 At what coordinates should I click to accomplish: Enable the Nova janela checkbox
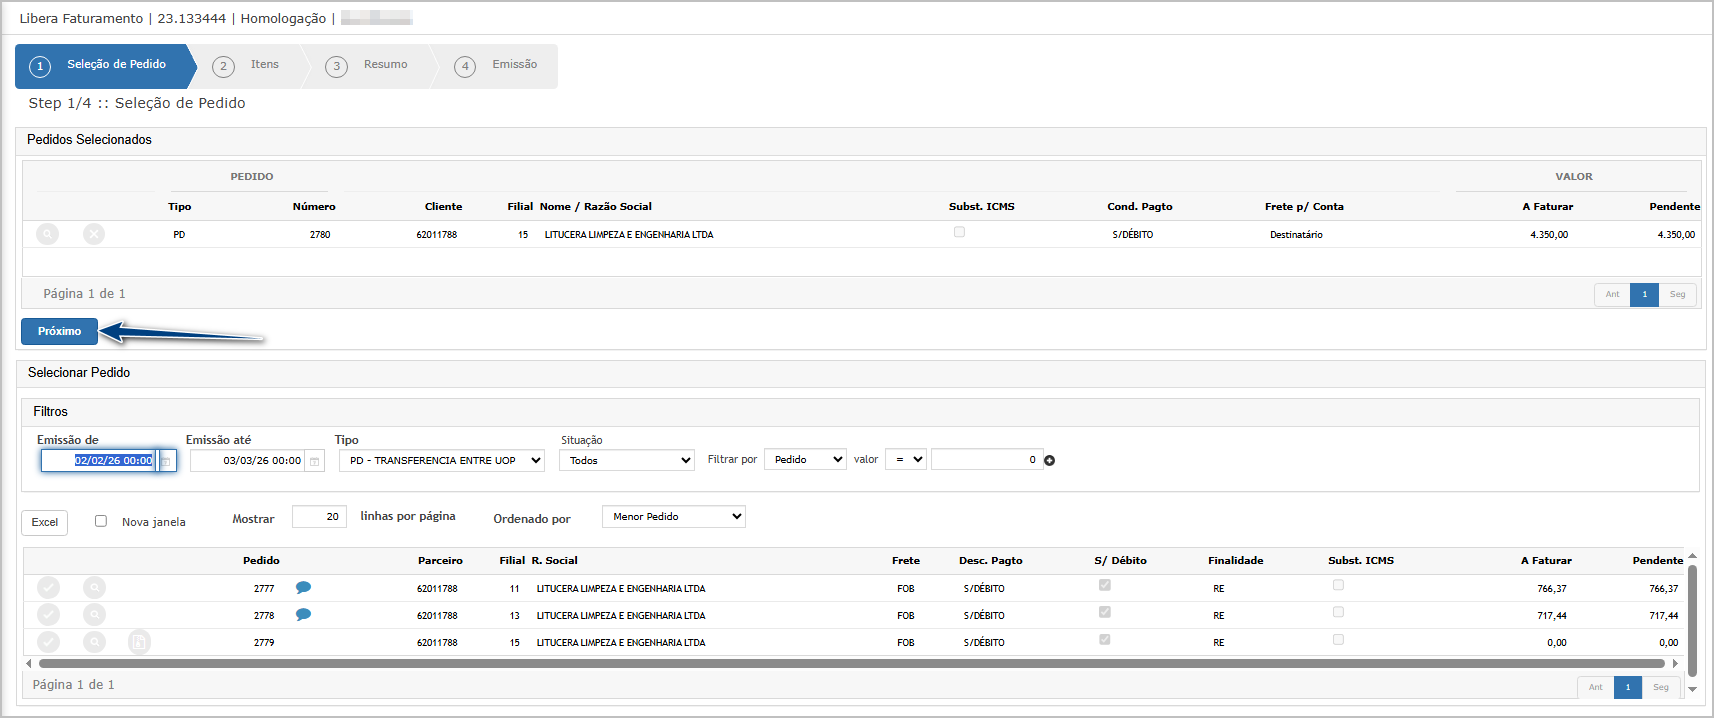click(101, 521)
